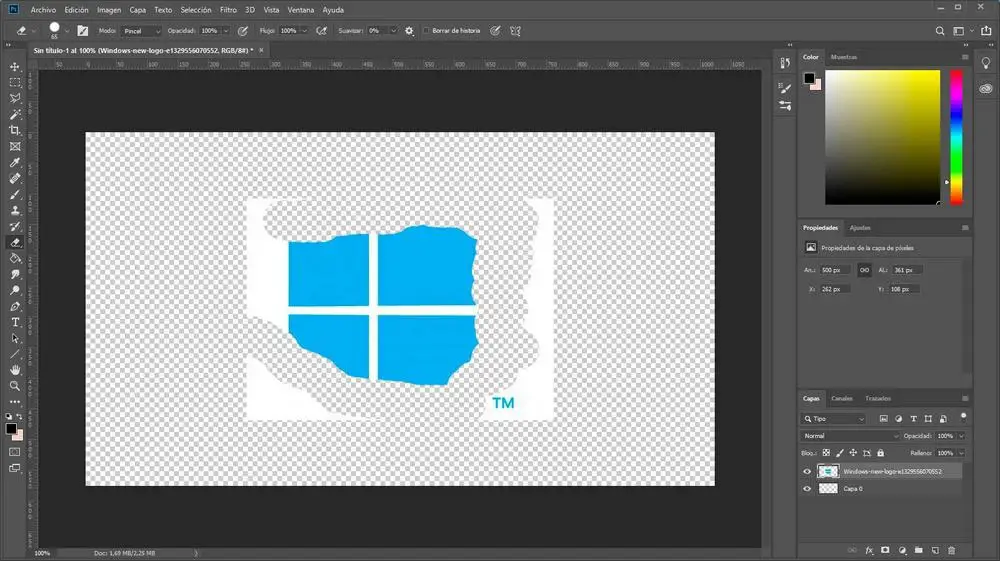Reset default foreground and background colors
This screenshot has width=1000, height=561.
click(x=9, y=416)
